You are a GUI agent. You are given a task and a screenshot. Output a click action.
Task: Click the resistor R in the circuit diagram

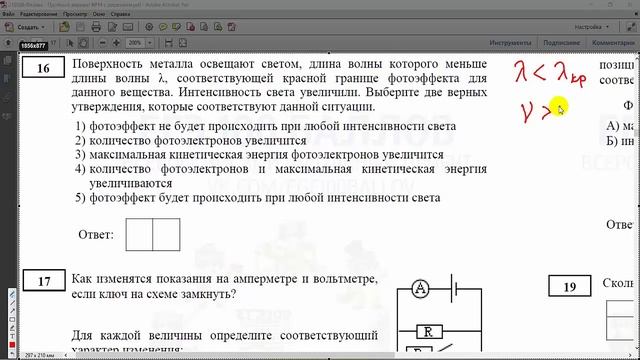(429, 332)
